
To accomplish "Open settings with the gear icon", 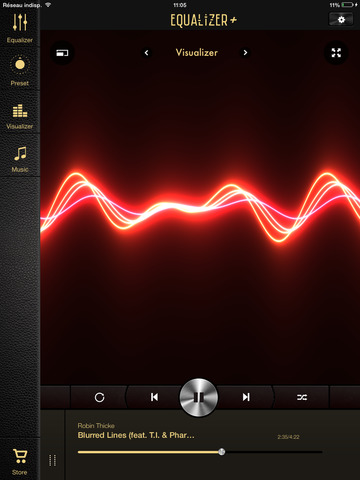I will (341, 20).
